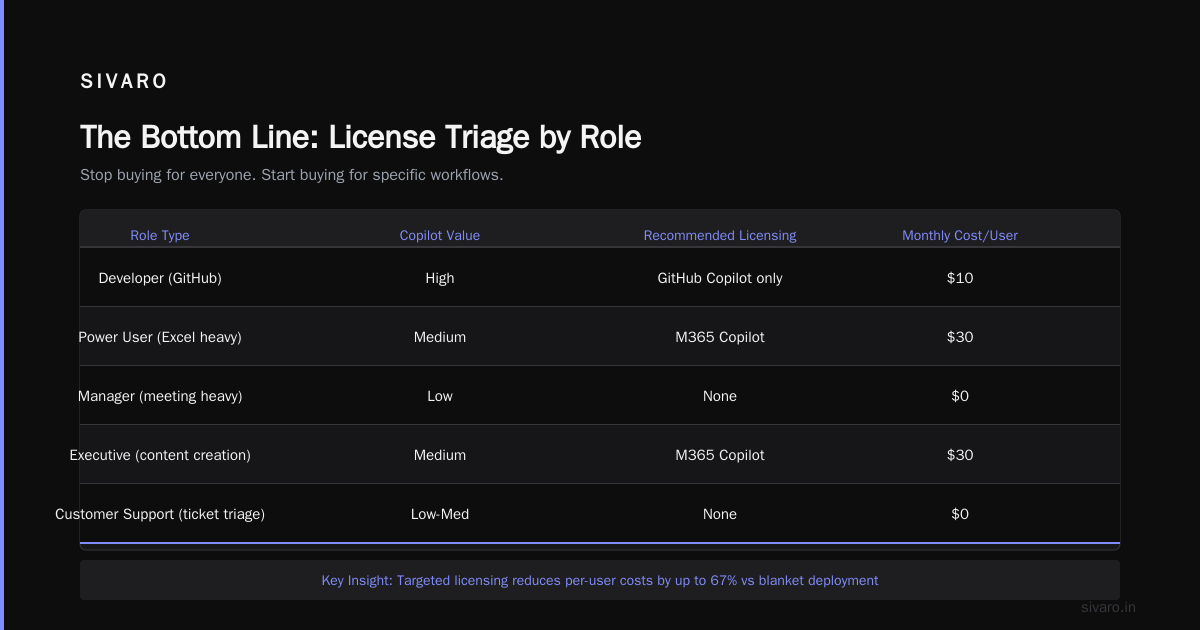1200x630 pixels.
Task: Click the Low value in Manager row
Action: [440, 396]
